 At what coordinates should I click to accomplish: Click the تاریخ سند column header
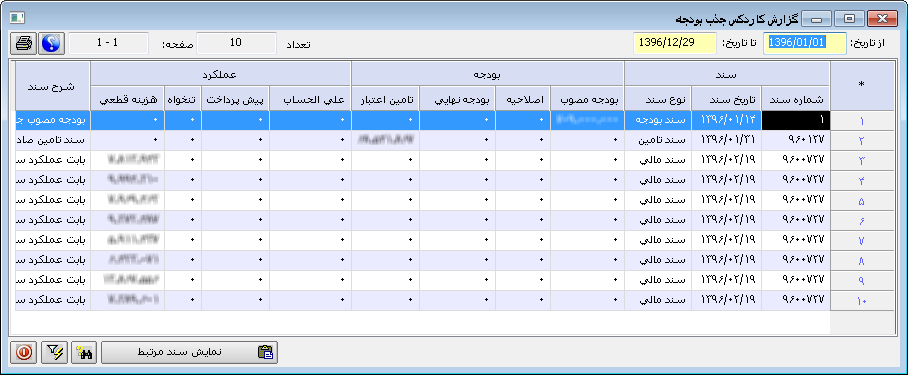coord(727,99)
